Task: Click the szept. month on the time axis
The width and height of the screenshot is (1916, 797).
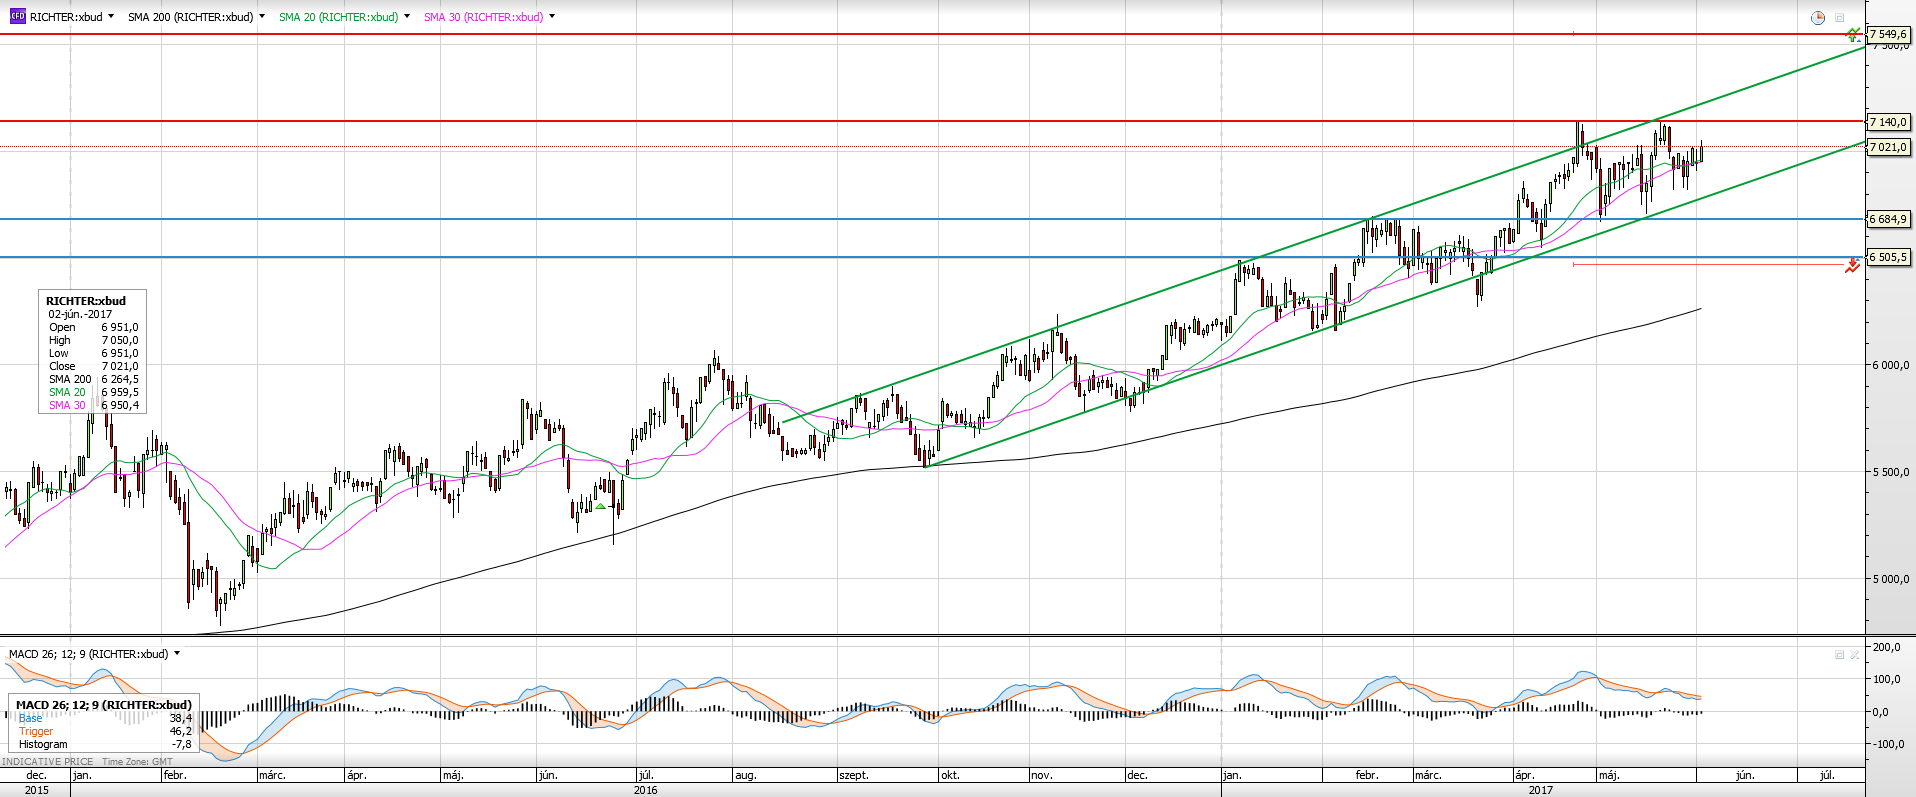Action: point(854,775)
